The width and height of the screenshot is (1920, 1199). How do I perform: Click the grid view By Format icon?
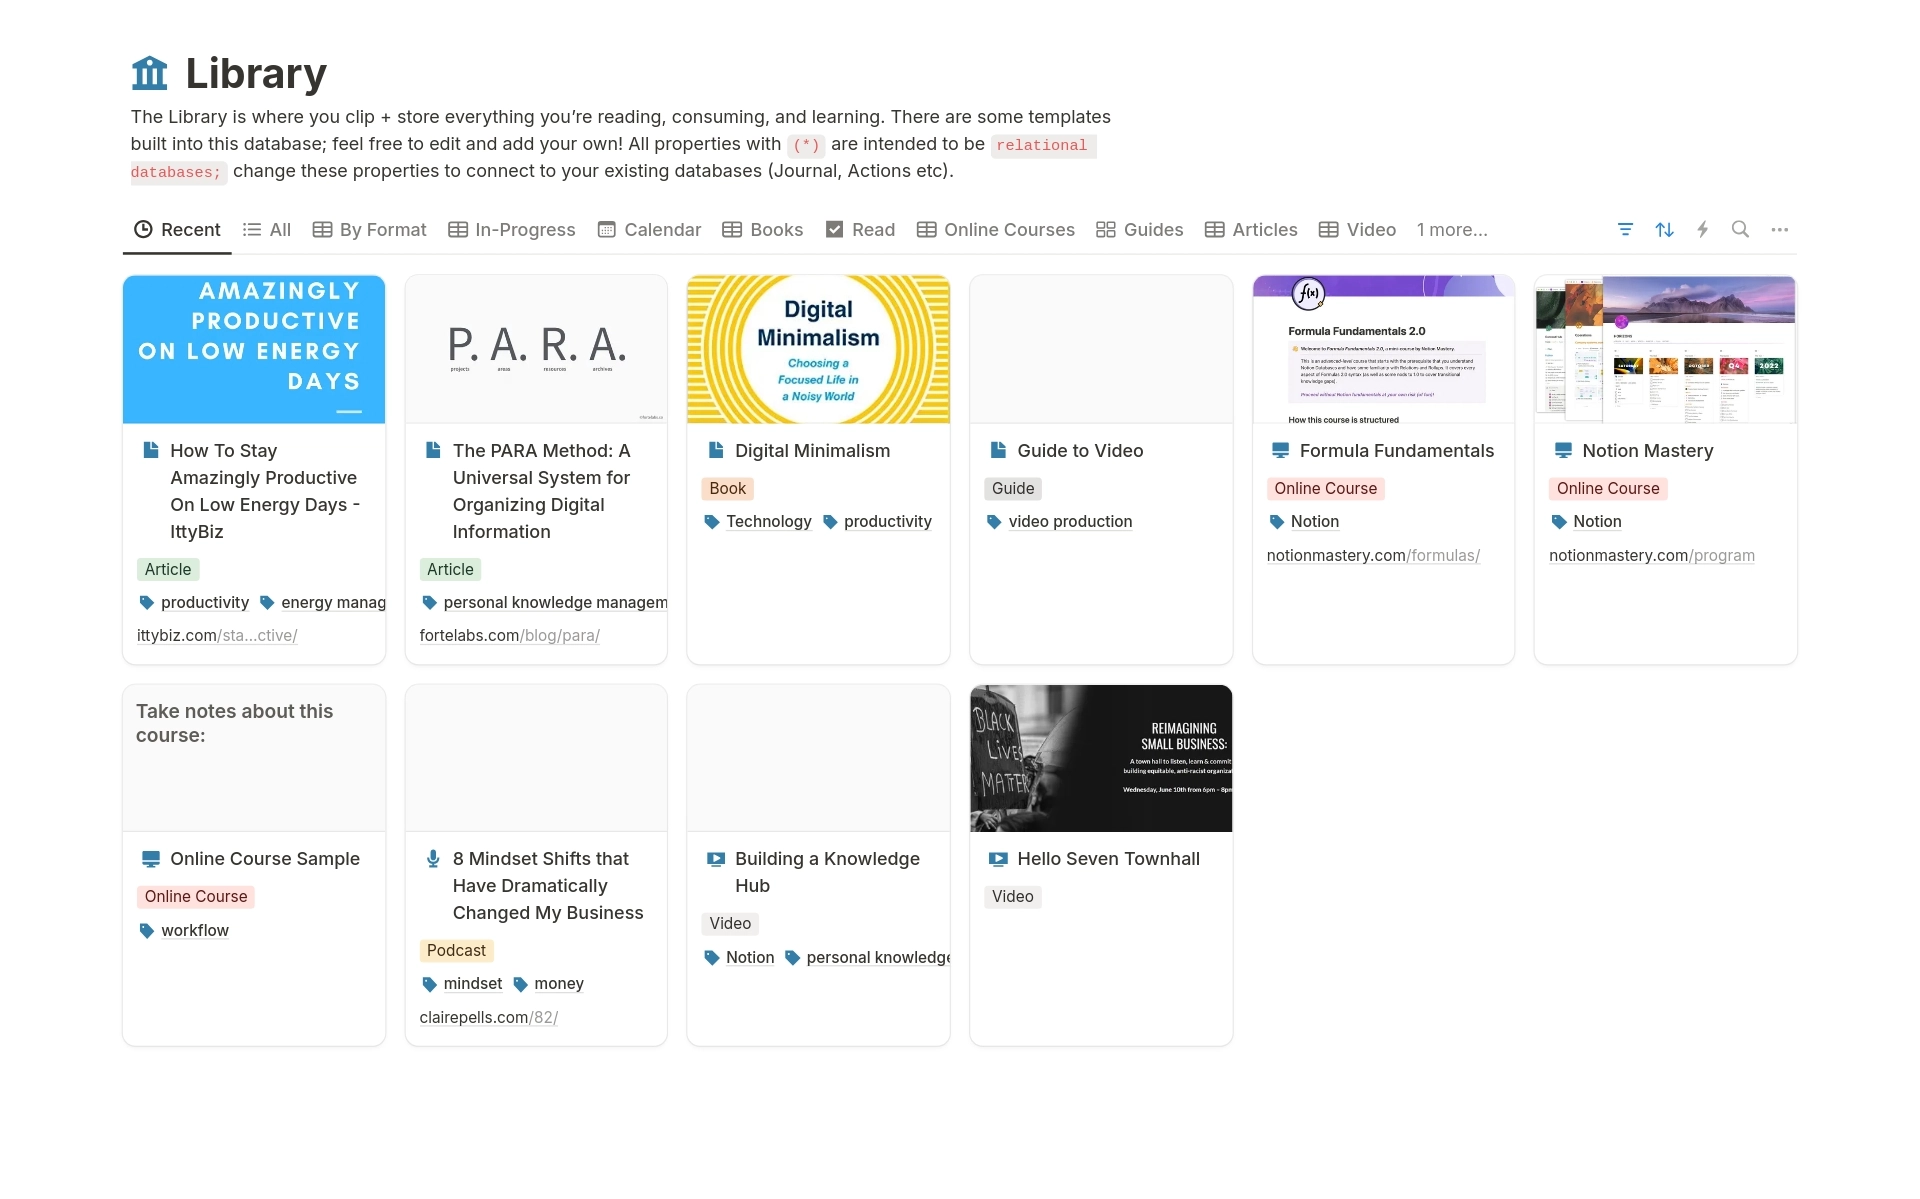tap(322, 229)
